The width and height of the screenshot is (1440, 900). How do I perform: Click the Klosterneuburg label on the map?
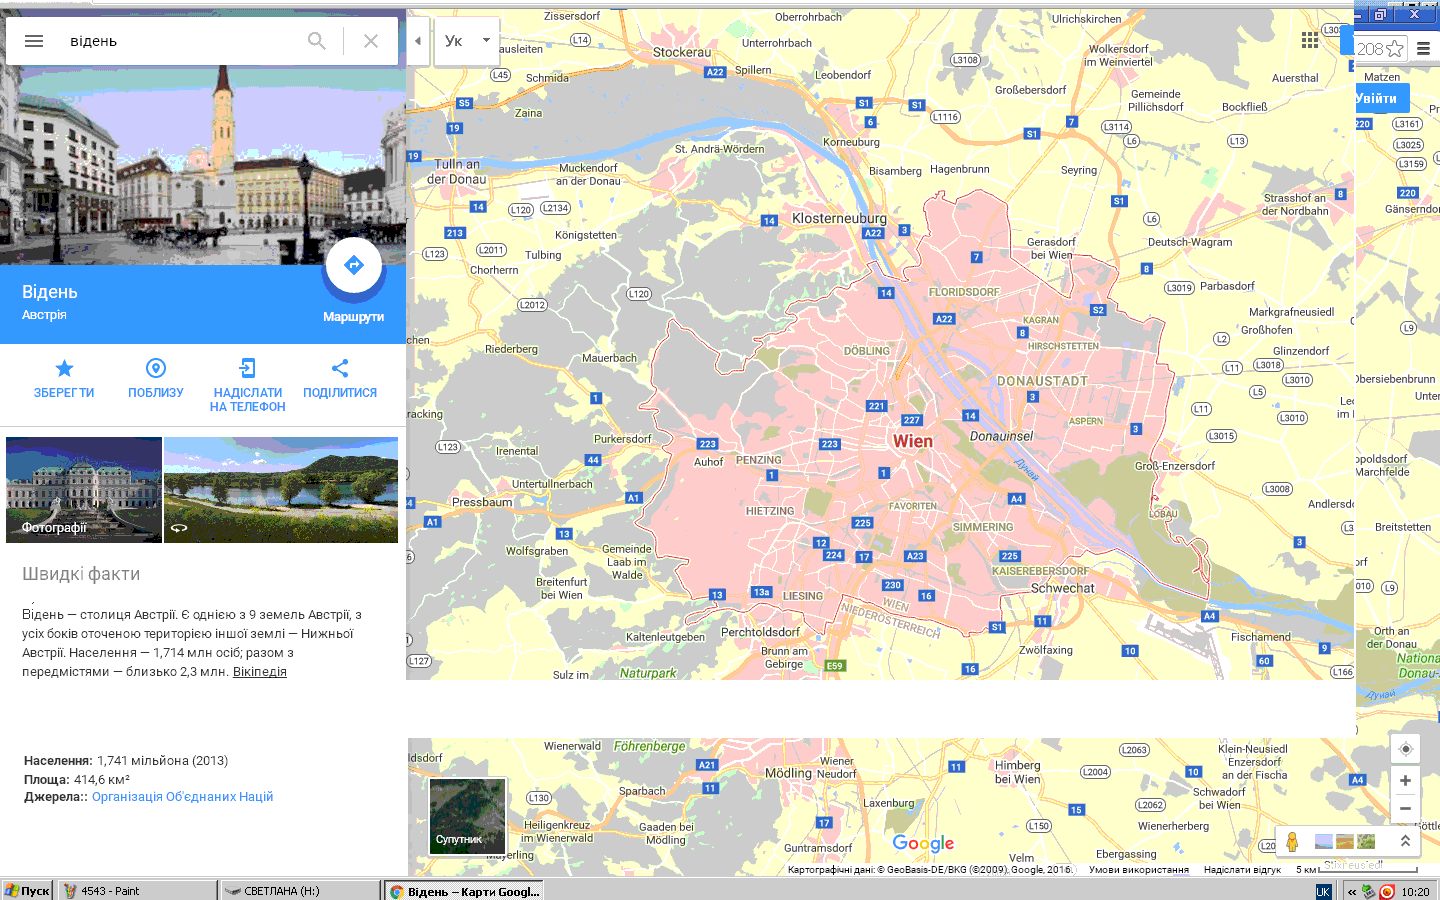(x=839, y=218)
